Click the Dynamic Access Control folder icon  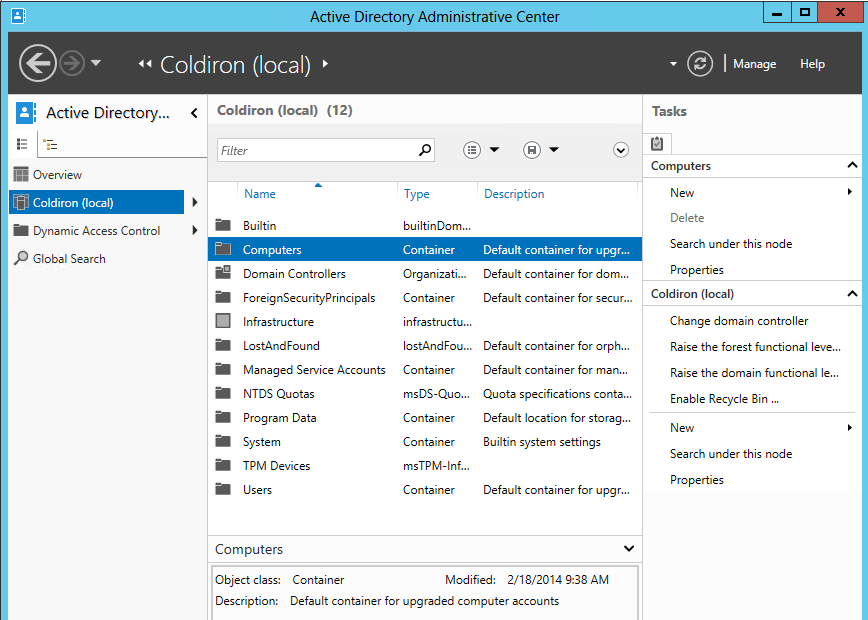[x=21, y=230]
